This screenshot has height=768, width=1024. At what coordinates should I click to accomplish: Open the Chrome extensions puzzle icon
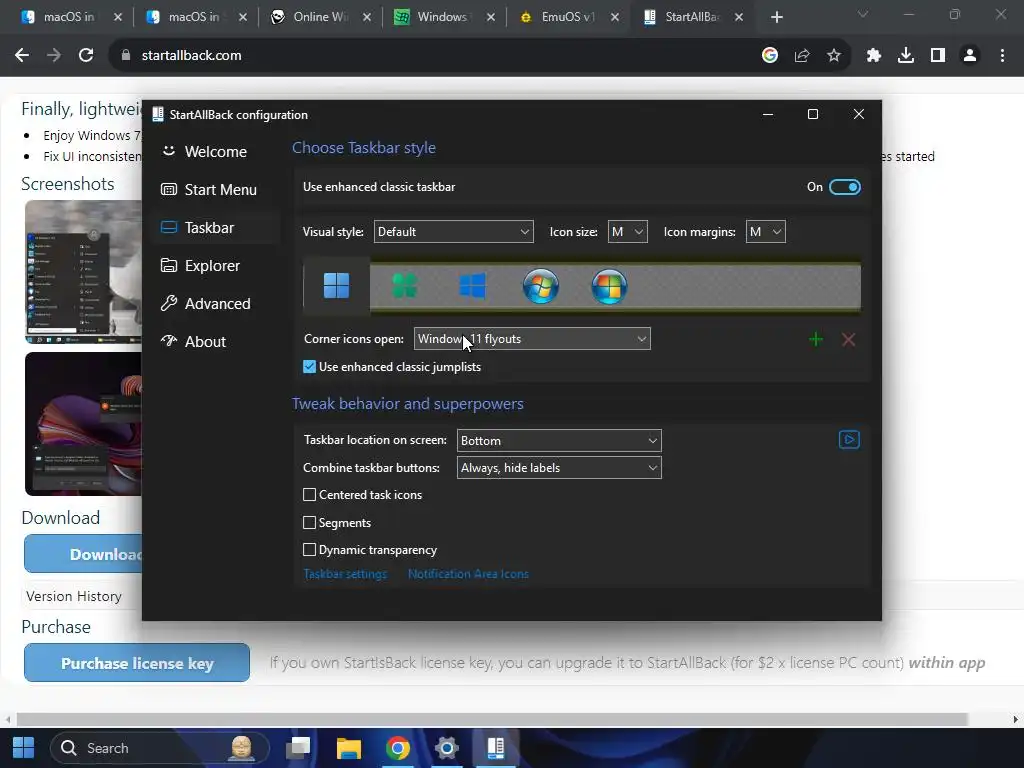point(874,56)
